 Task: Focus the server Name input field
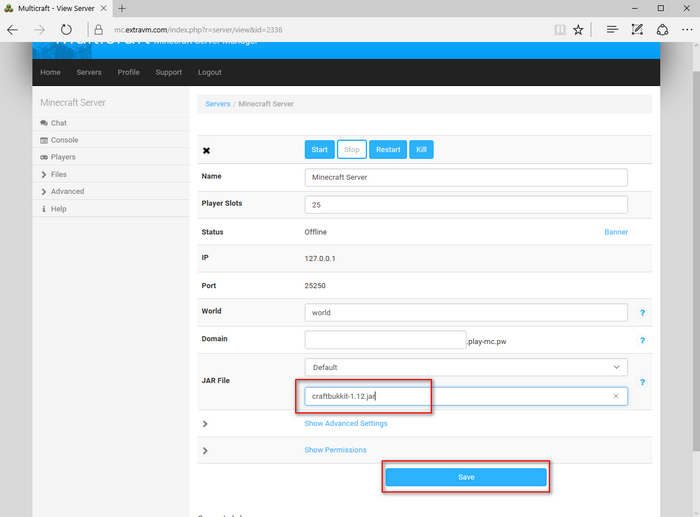[x=466, y=177]
